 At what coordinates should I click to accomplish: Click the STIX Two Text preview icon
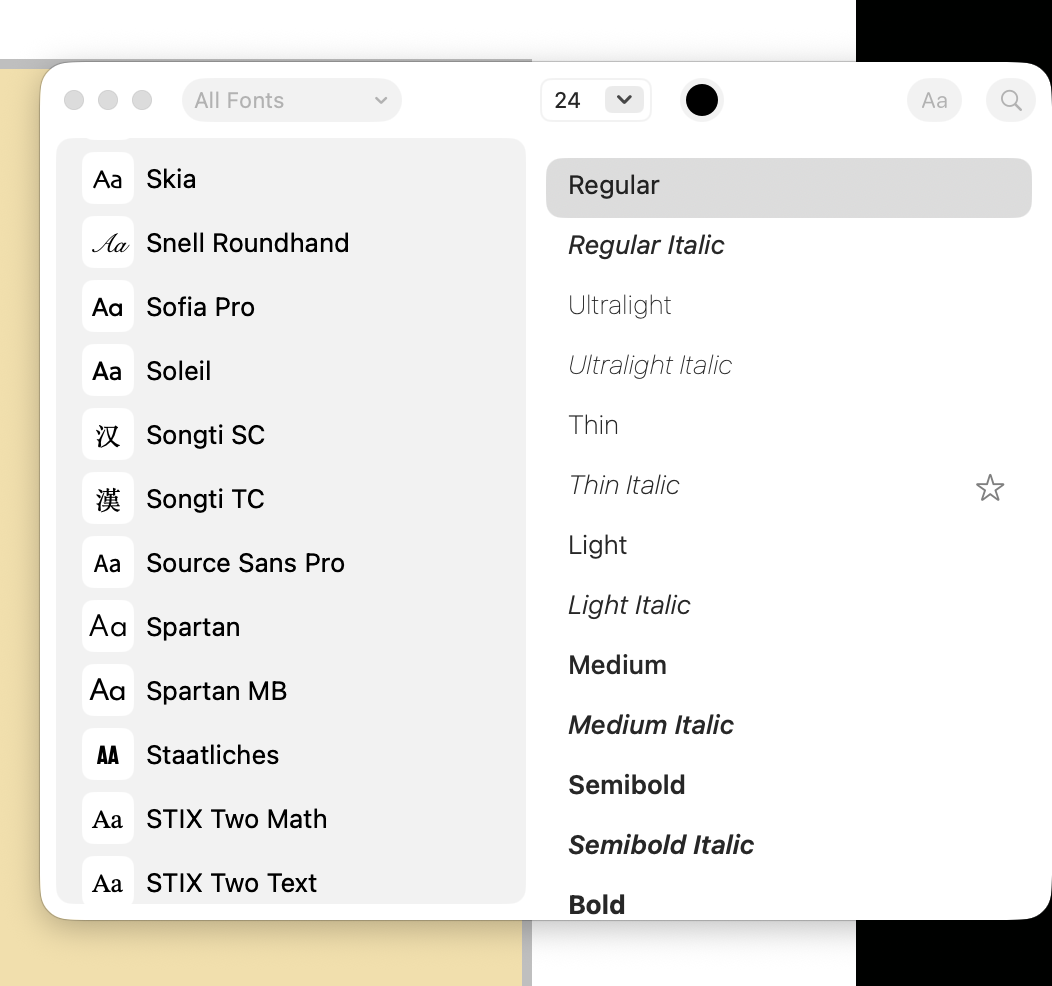[x=108, y=881]
